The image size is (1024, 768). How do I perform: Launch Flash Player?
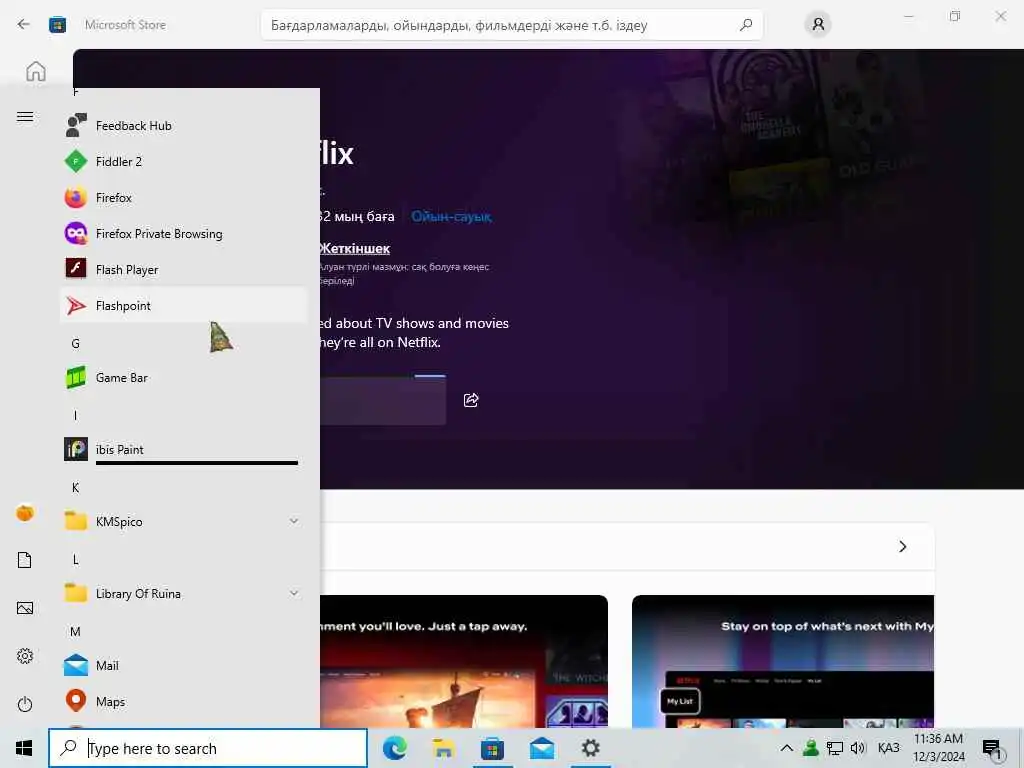[183, 269]
